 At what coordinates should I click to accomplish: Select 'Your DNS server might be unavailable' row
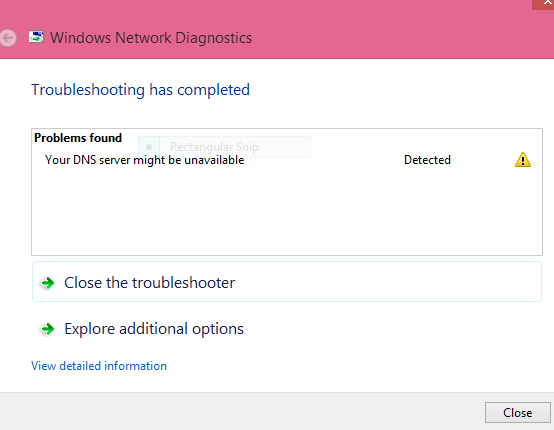[287, 160]
